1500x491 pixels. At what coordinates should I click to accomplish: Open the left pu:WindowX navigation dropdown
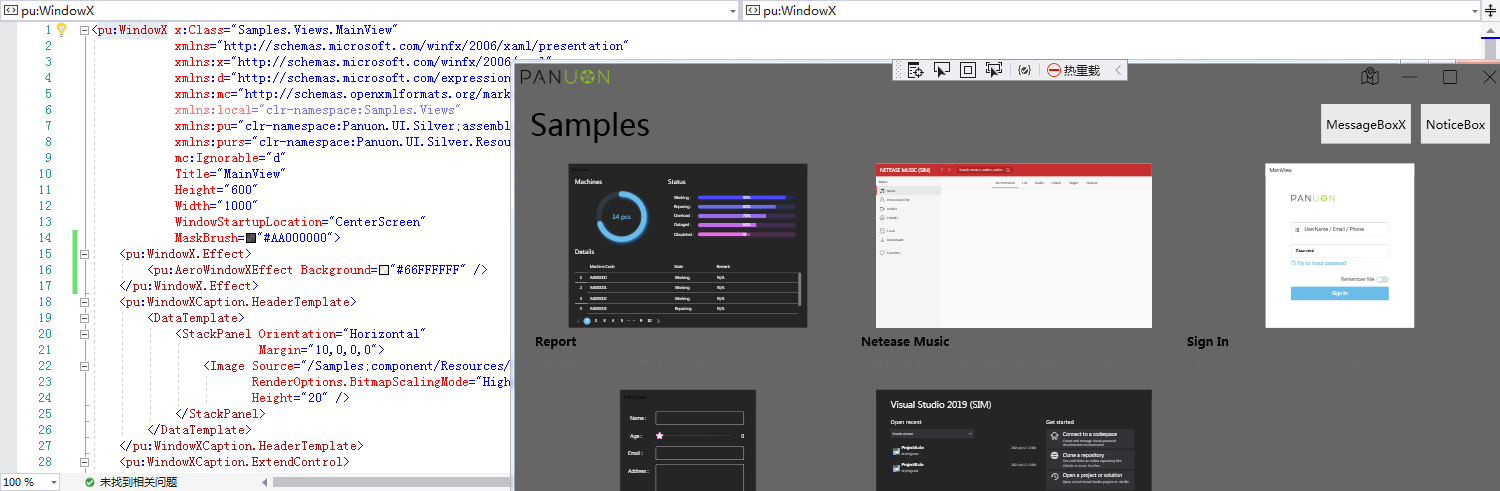point(731,11)
